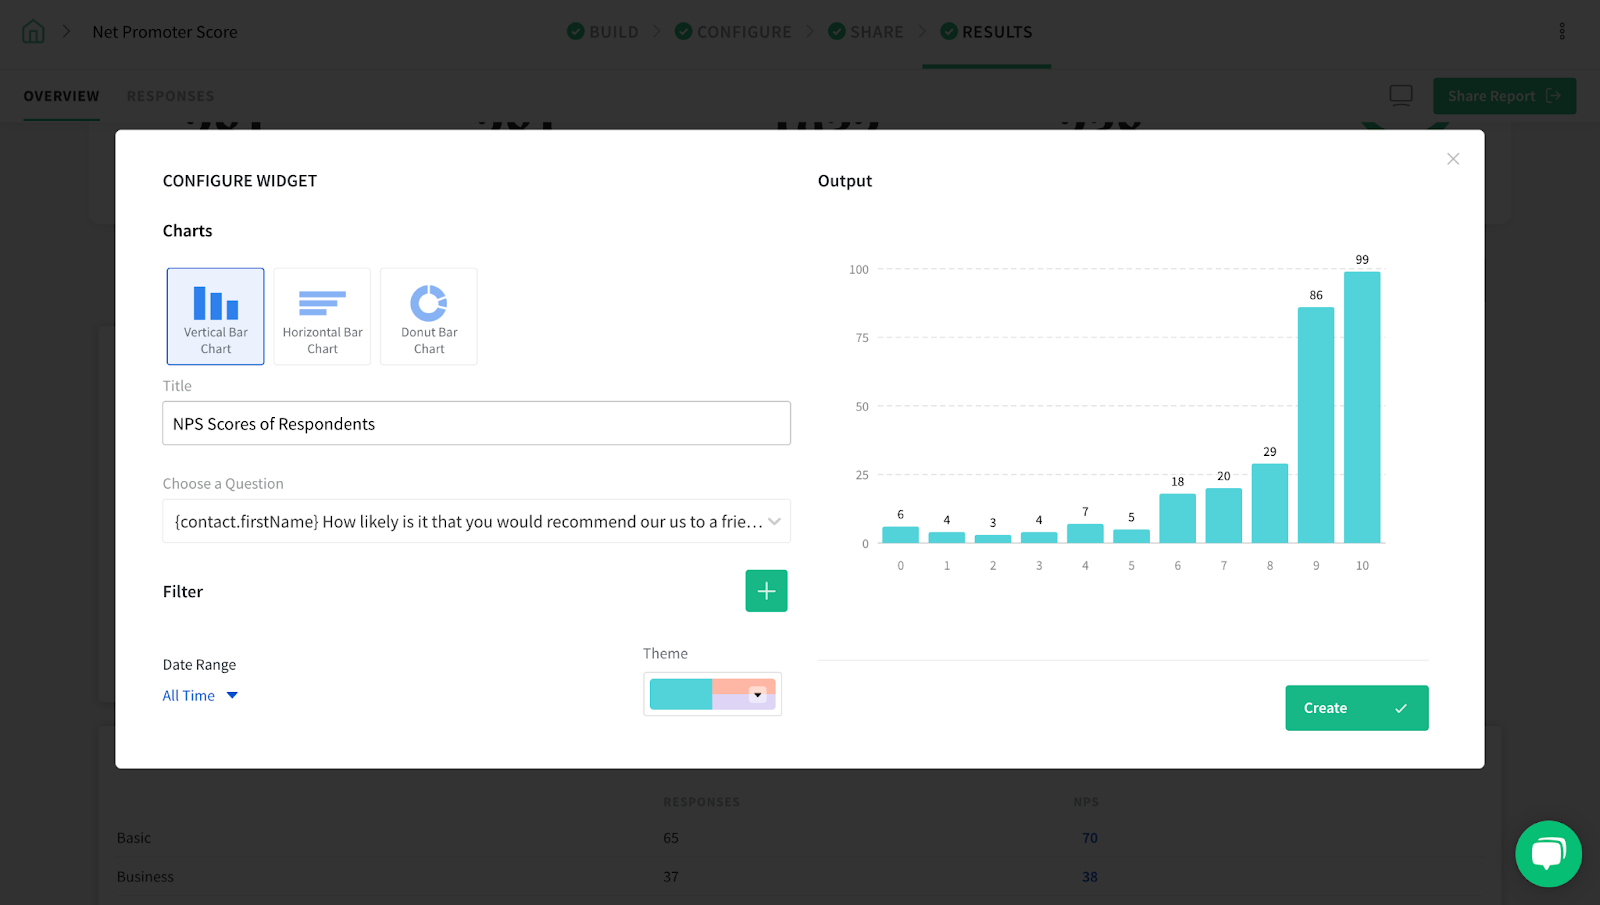The image size is (1600, 905).
Task: Open the chat support bubble
Action: click(1548, 854)
